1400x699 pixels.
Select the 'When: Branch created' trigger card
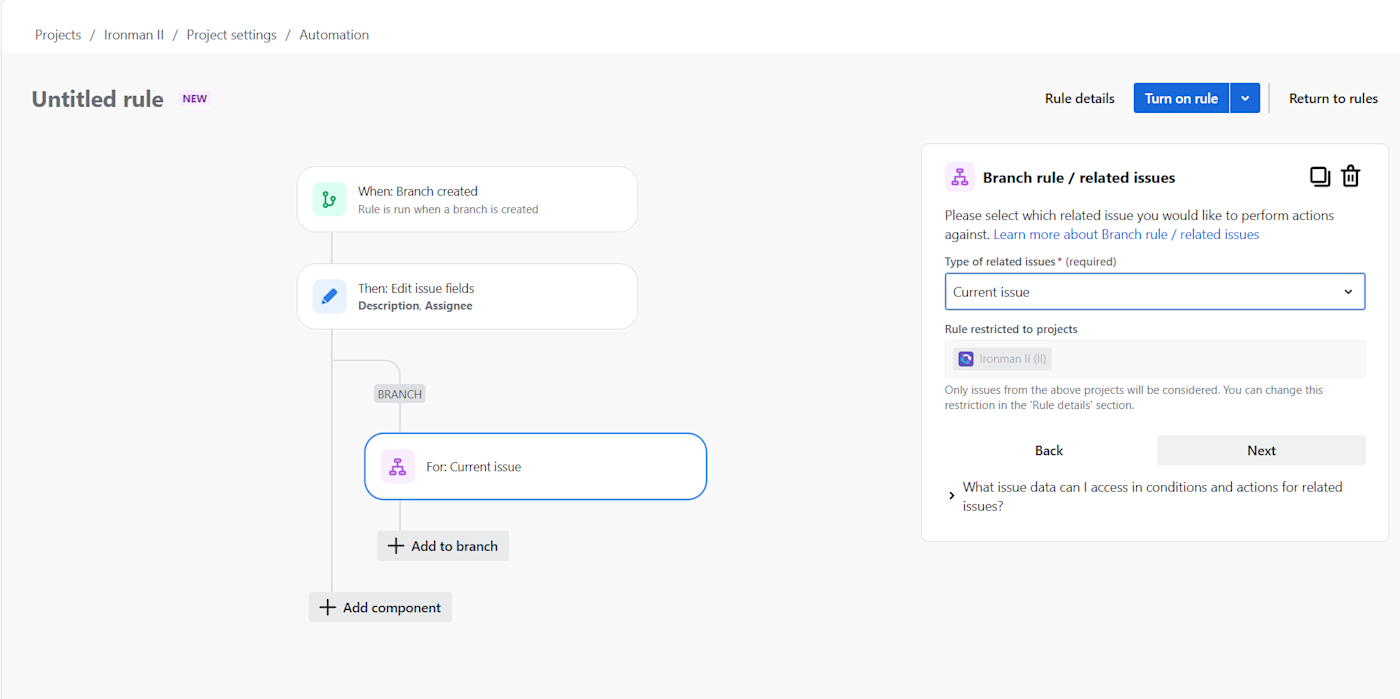[x=467, y=199]
